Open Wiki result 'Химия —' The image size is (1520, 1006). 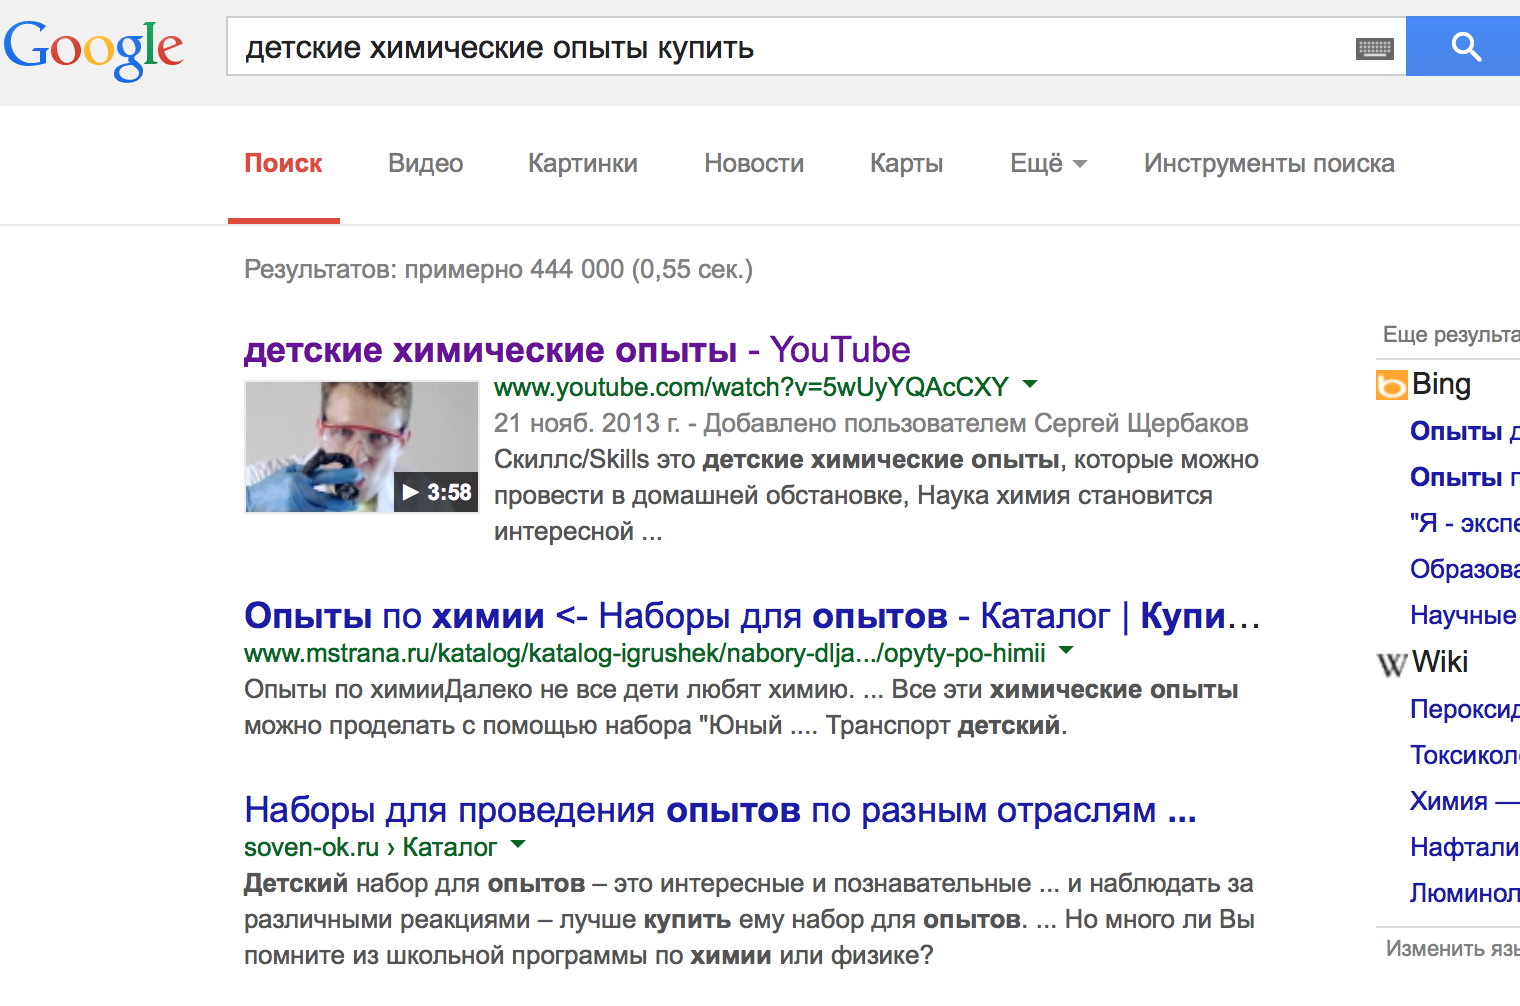point(1464,801)
